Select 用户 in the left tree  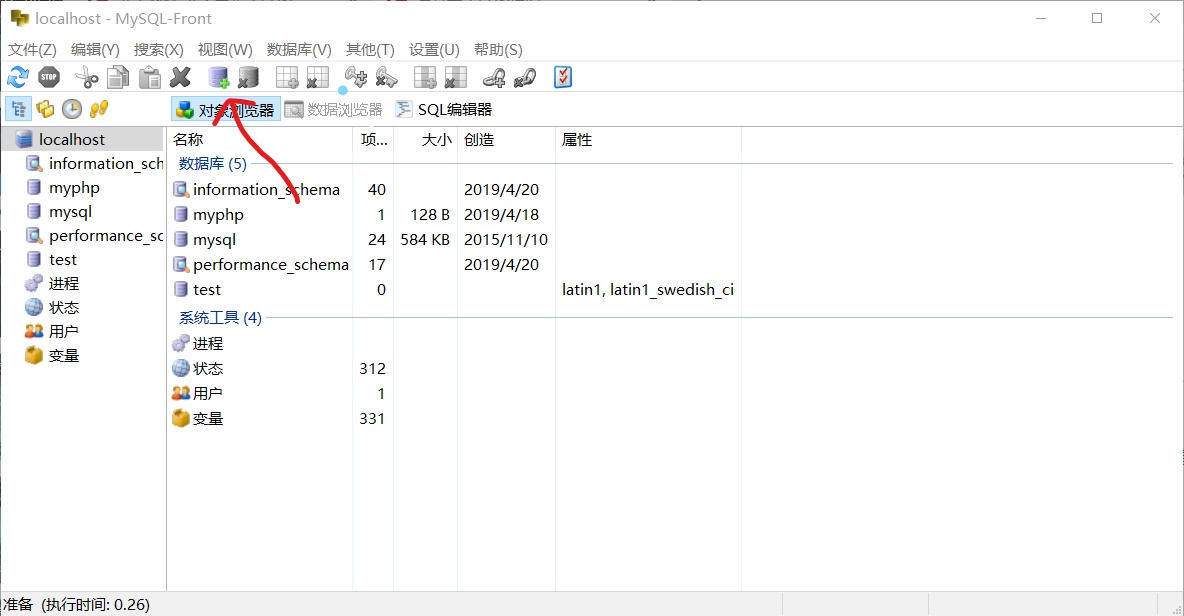(x=63, y=331)
